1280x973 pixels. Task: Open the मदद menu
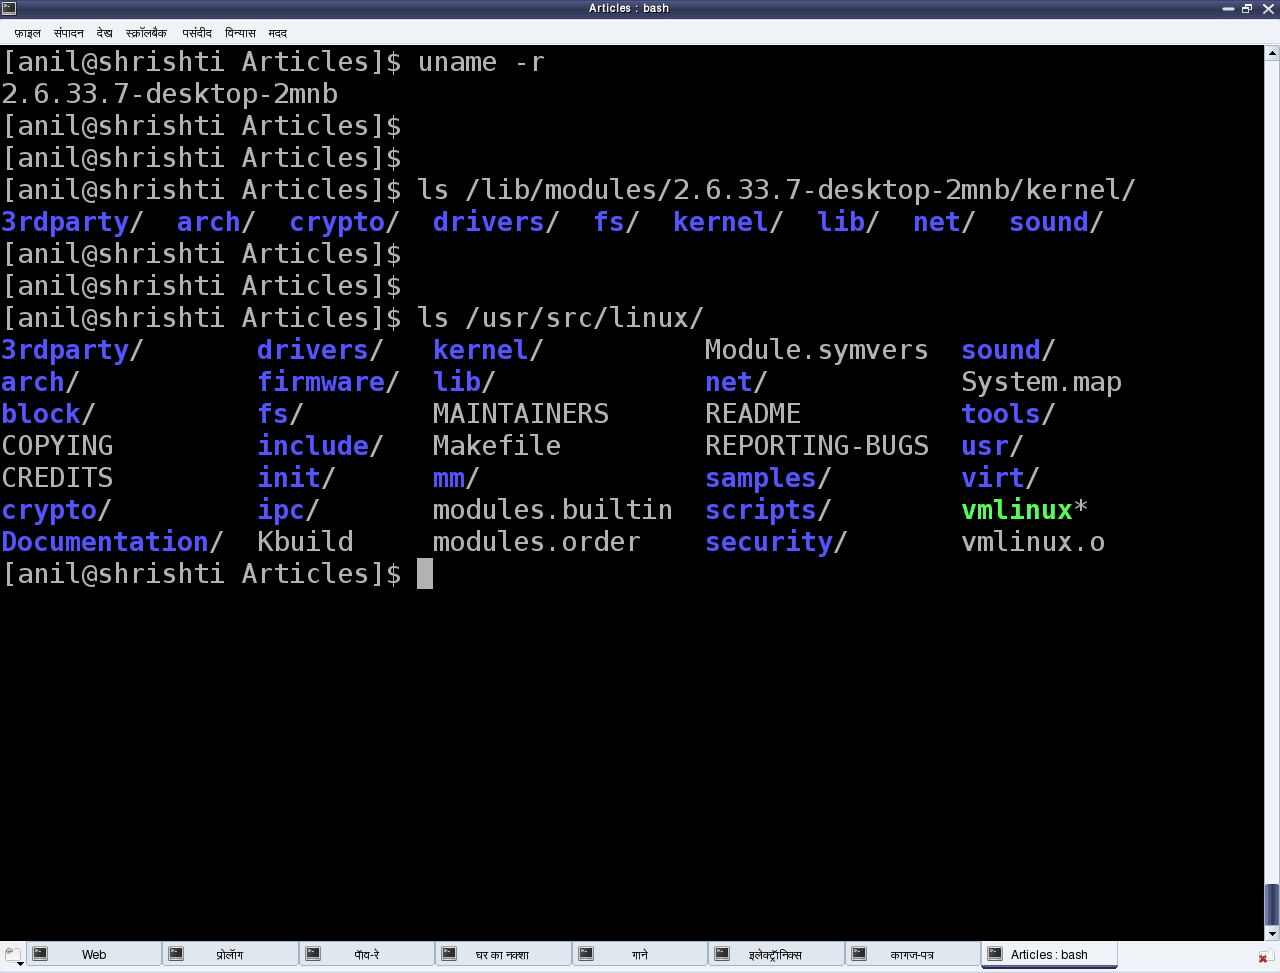pyautogui.click(x=277, y=33)
